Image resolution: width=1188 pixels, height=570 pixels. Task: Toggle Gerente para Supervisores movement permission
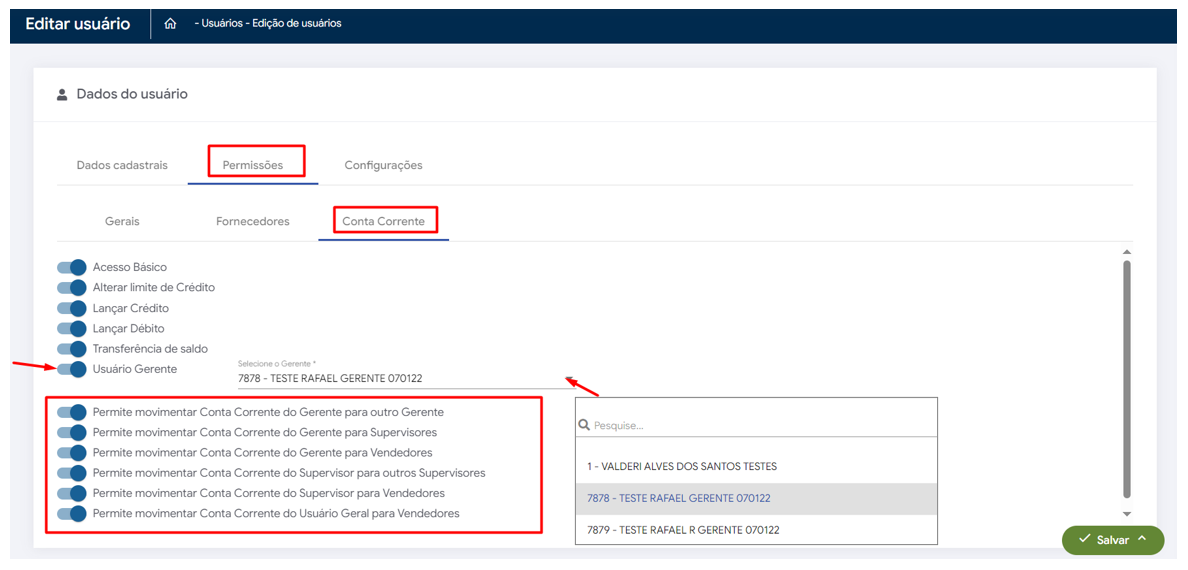pos(72,433)
